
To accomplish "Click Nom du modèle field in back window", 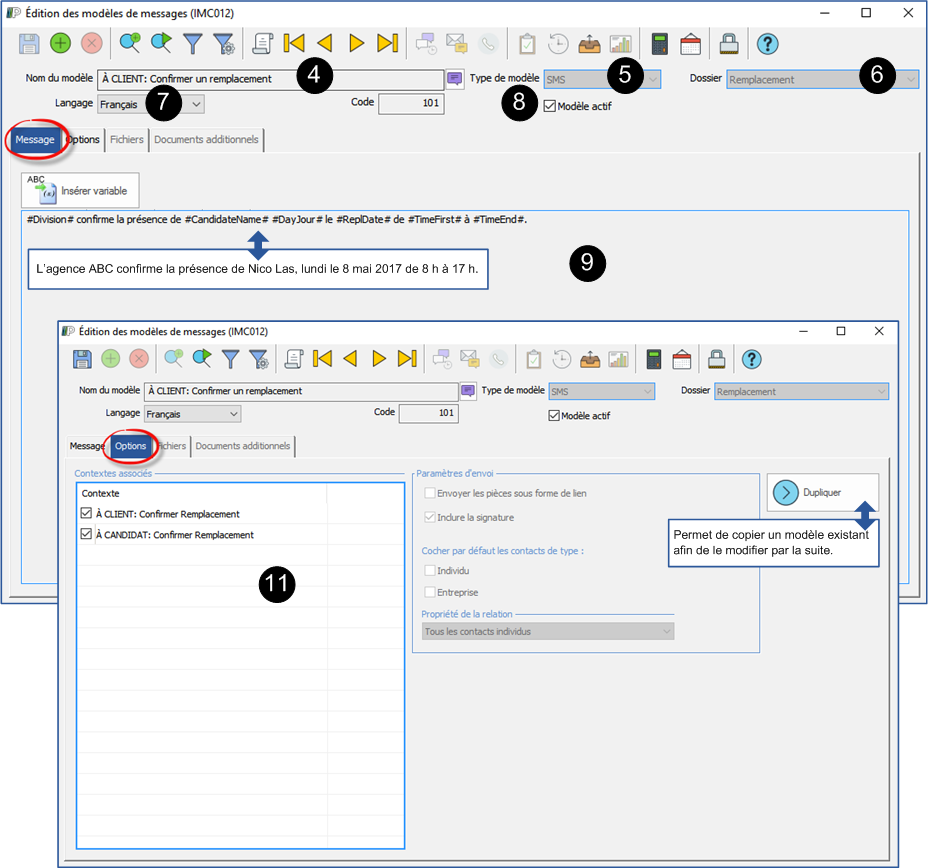I will click(270, 79).
